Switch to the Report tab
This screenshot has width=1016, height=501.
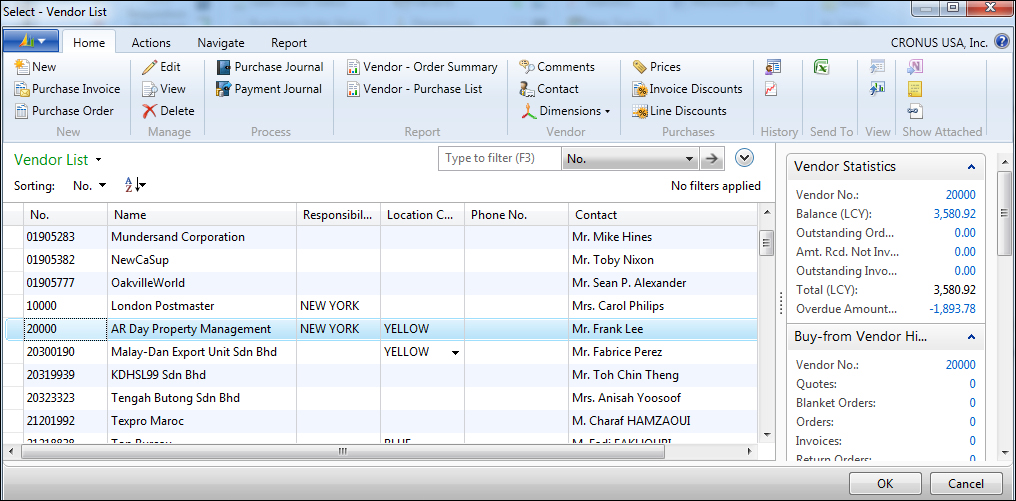[289, 43]
